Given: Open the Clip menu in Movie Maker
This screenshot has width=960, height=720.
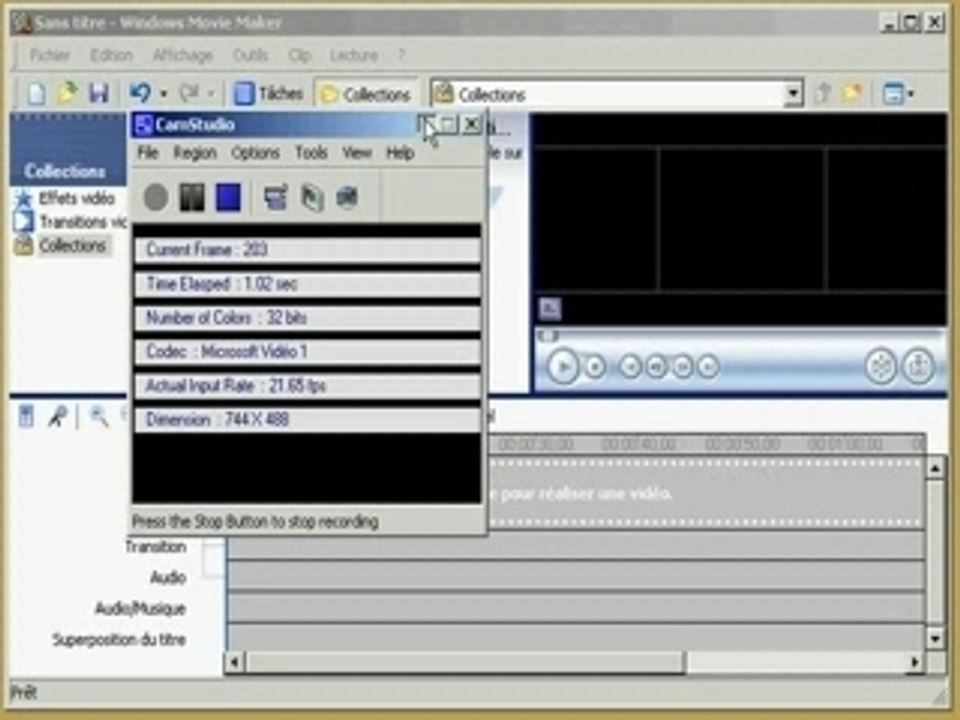Looking at the screenshot, I should (x=300, y=55).
